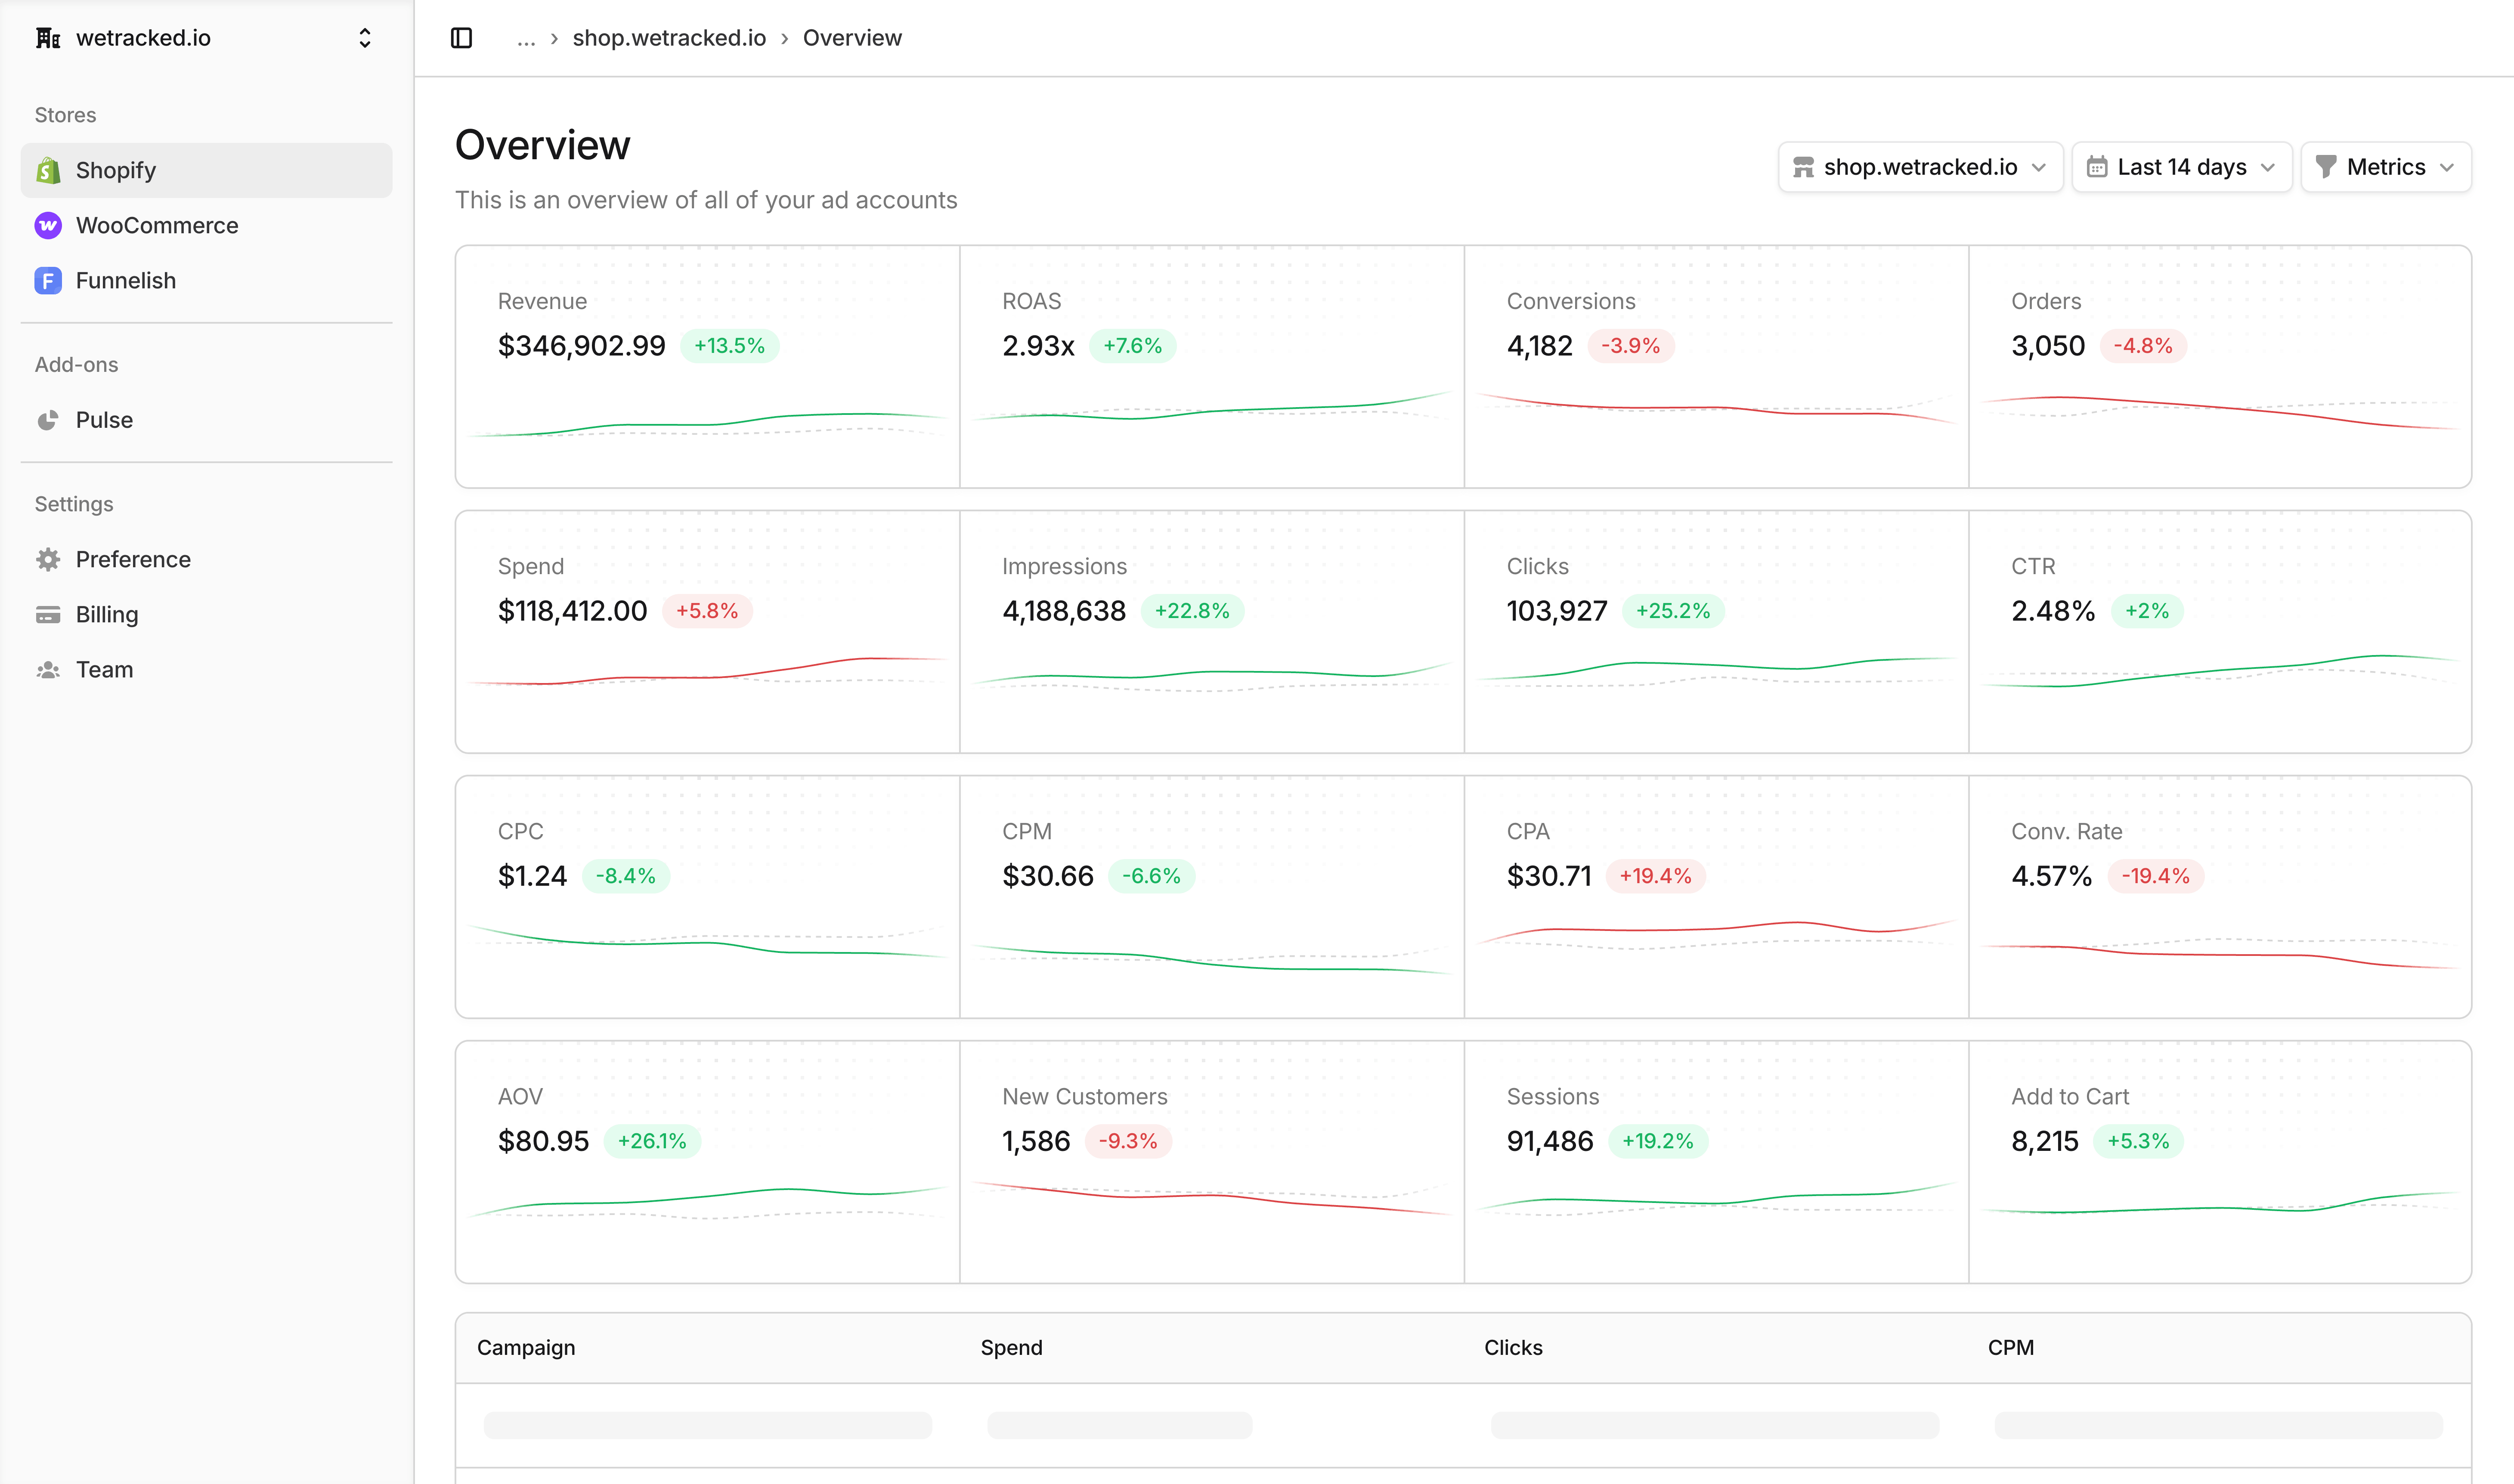
Task: Click the Impressions 4,188,638 value
Action: [1064, 611]
